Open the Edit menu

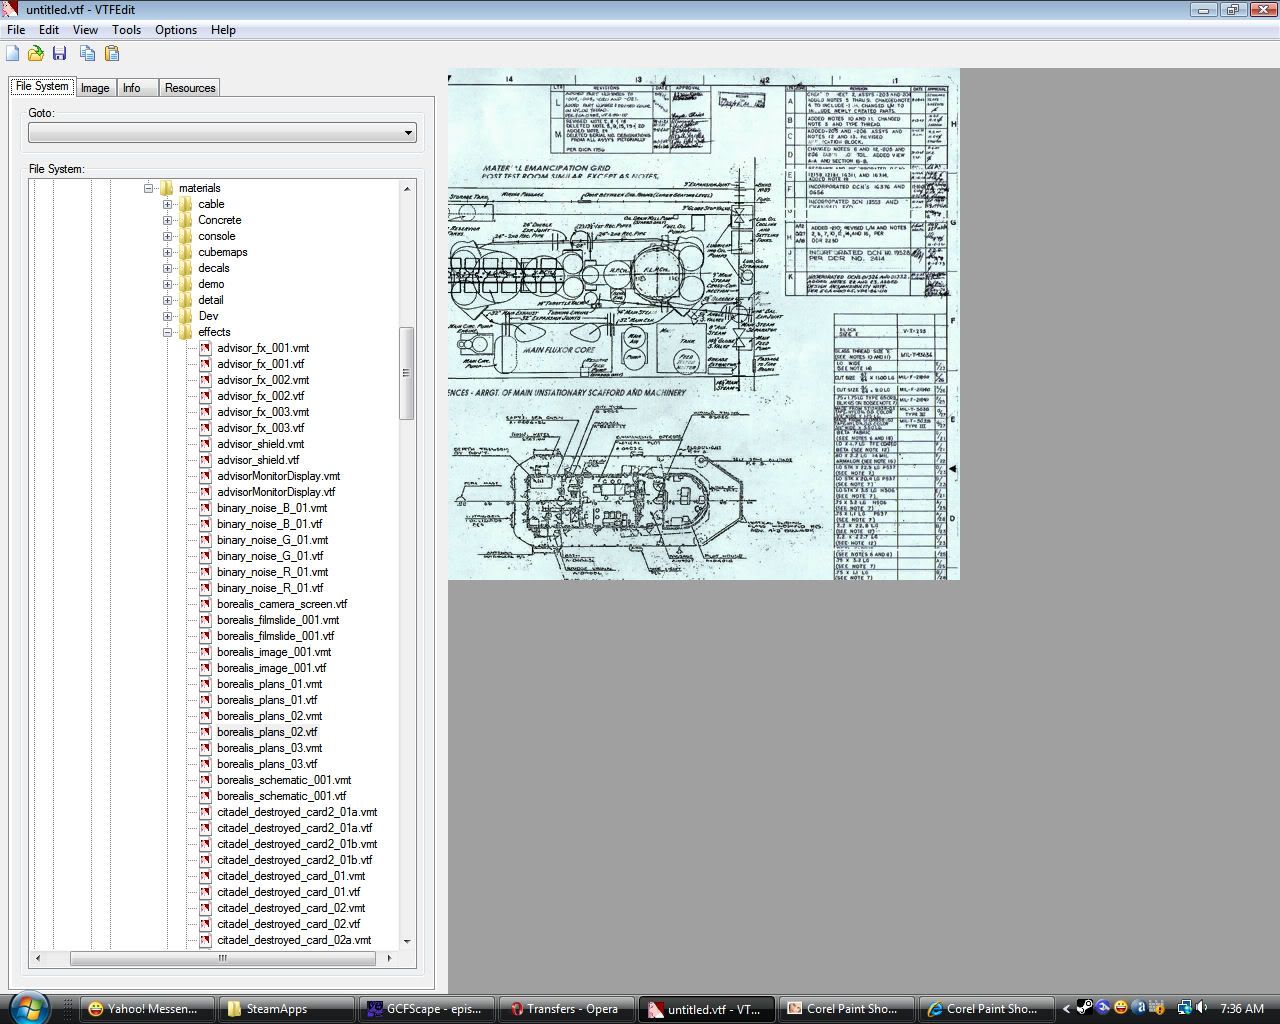(x=49, y=30)
